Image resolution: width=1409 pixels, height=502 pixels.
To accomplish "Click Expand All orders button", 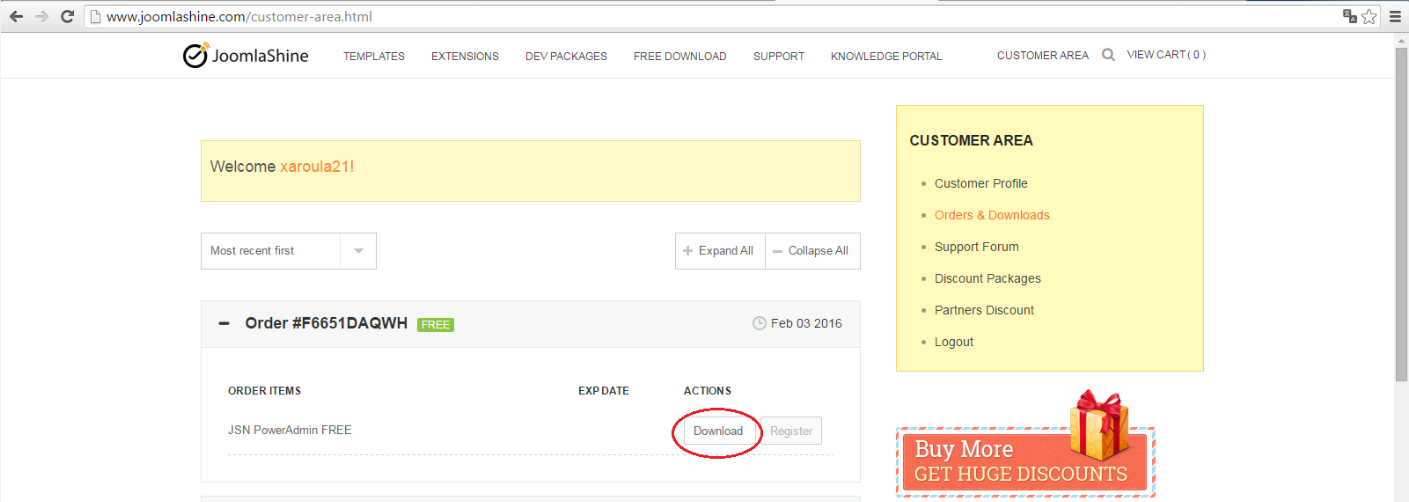I will point(720,251).
